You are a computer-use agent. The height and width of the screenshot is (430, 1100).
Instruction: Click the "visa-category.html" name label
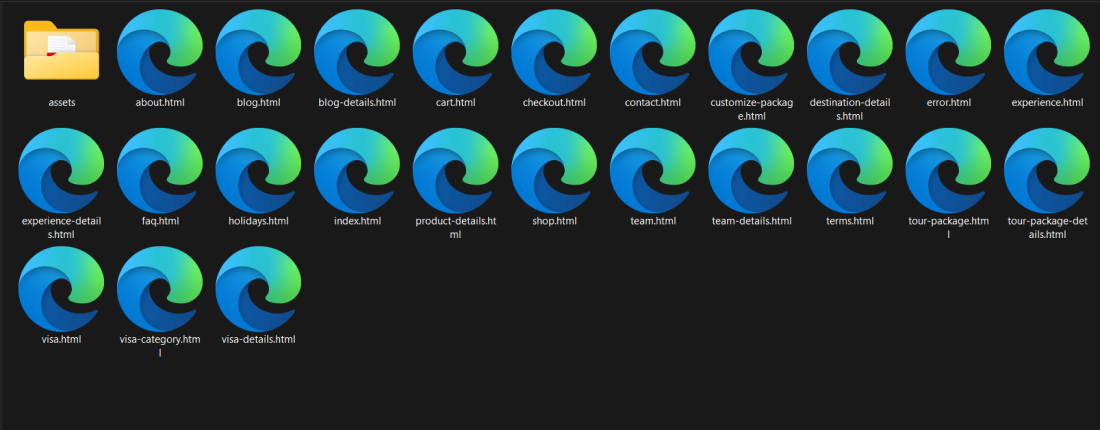[x=160, y=347]
